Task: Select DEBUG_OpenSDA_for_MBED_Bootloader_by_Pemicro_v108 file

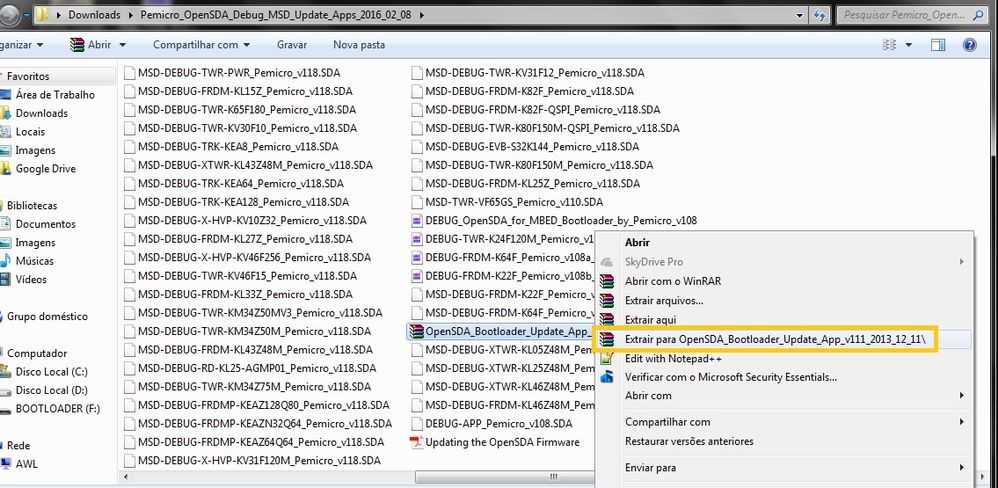Action: [554, 221]
